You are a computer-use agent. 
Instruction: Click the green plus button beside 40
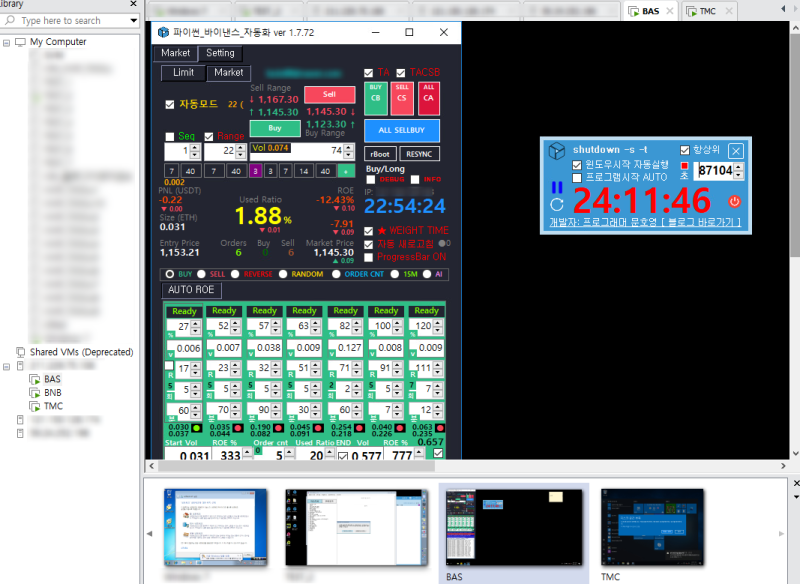coord(346,171)
